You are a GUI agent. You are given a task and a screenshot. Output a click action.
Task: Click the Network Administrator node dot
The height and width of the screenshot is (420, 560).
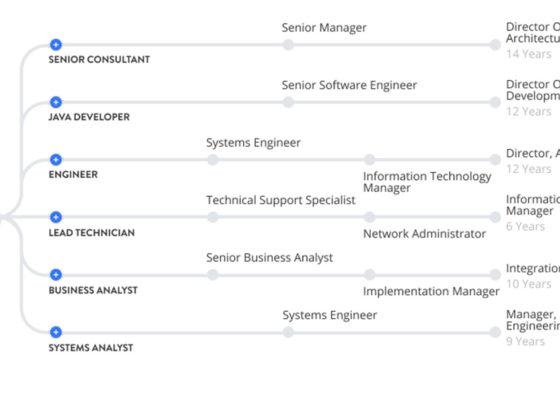click(x=370, y=217)
